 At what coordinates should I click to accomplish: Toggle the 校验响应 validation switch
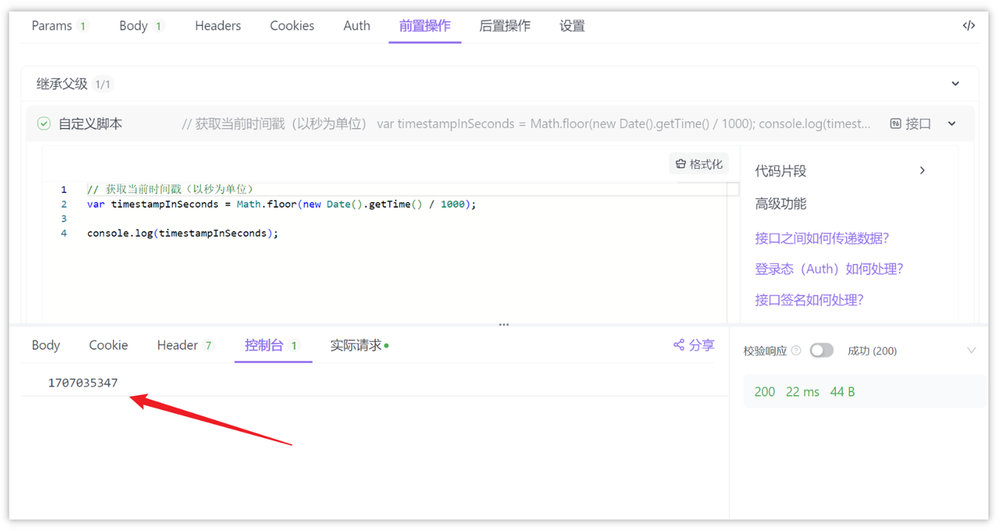tap(821, 351)
